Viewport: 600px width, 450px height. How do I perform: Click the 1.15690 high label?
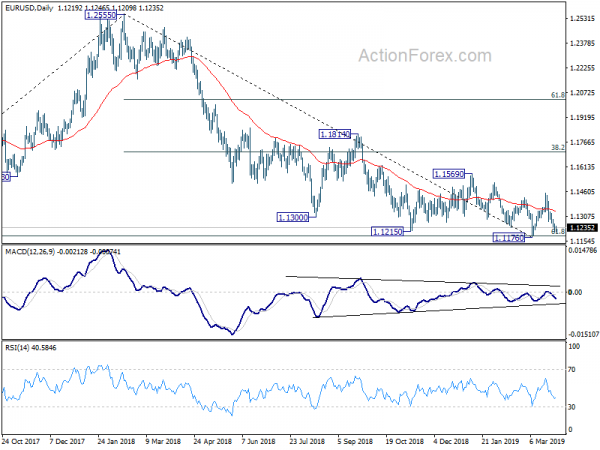click(449, 174)
